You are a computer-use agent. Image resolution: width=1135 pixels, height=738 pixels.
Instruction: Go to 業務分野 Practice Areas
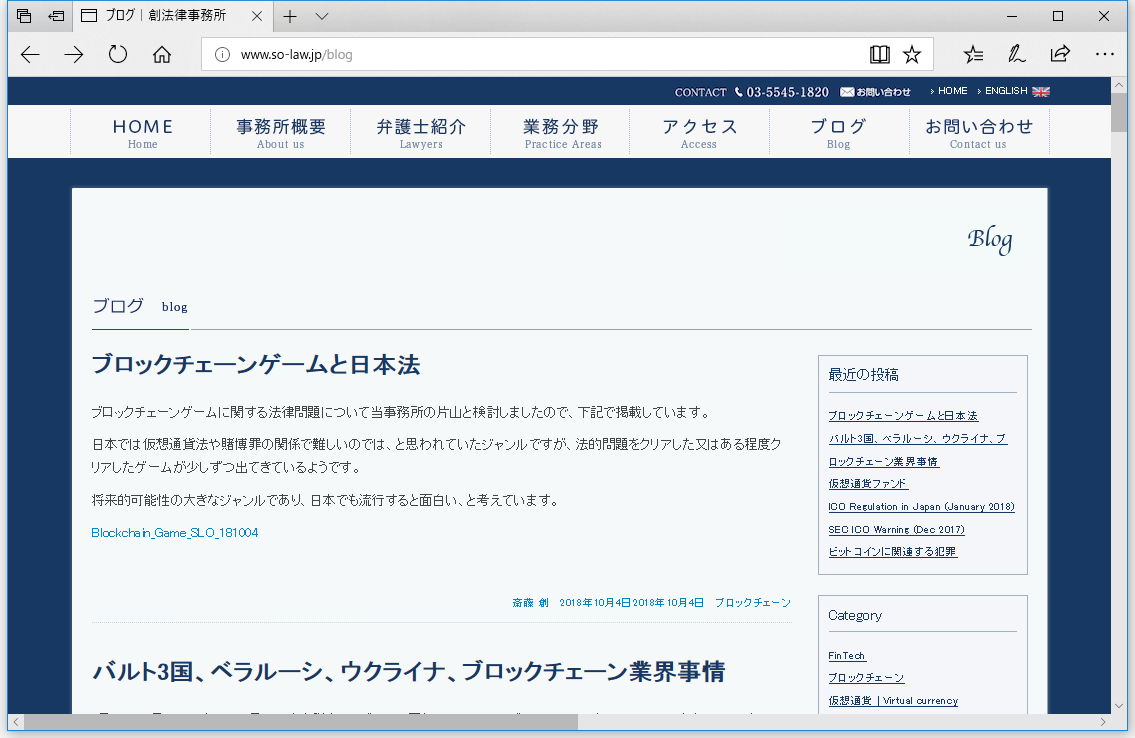(x=562, y=133)
